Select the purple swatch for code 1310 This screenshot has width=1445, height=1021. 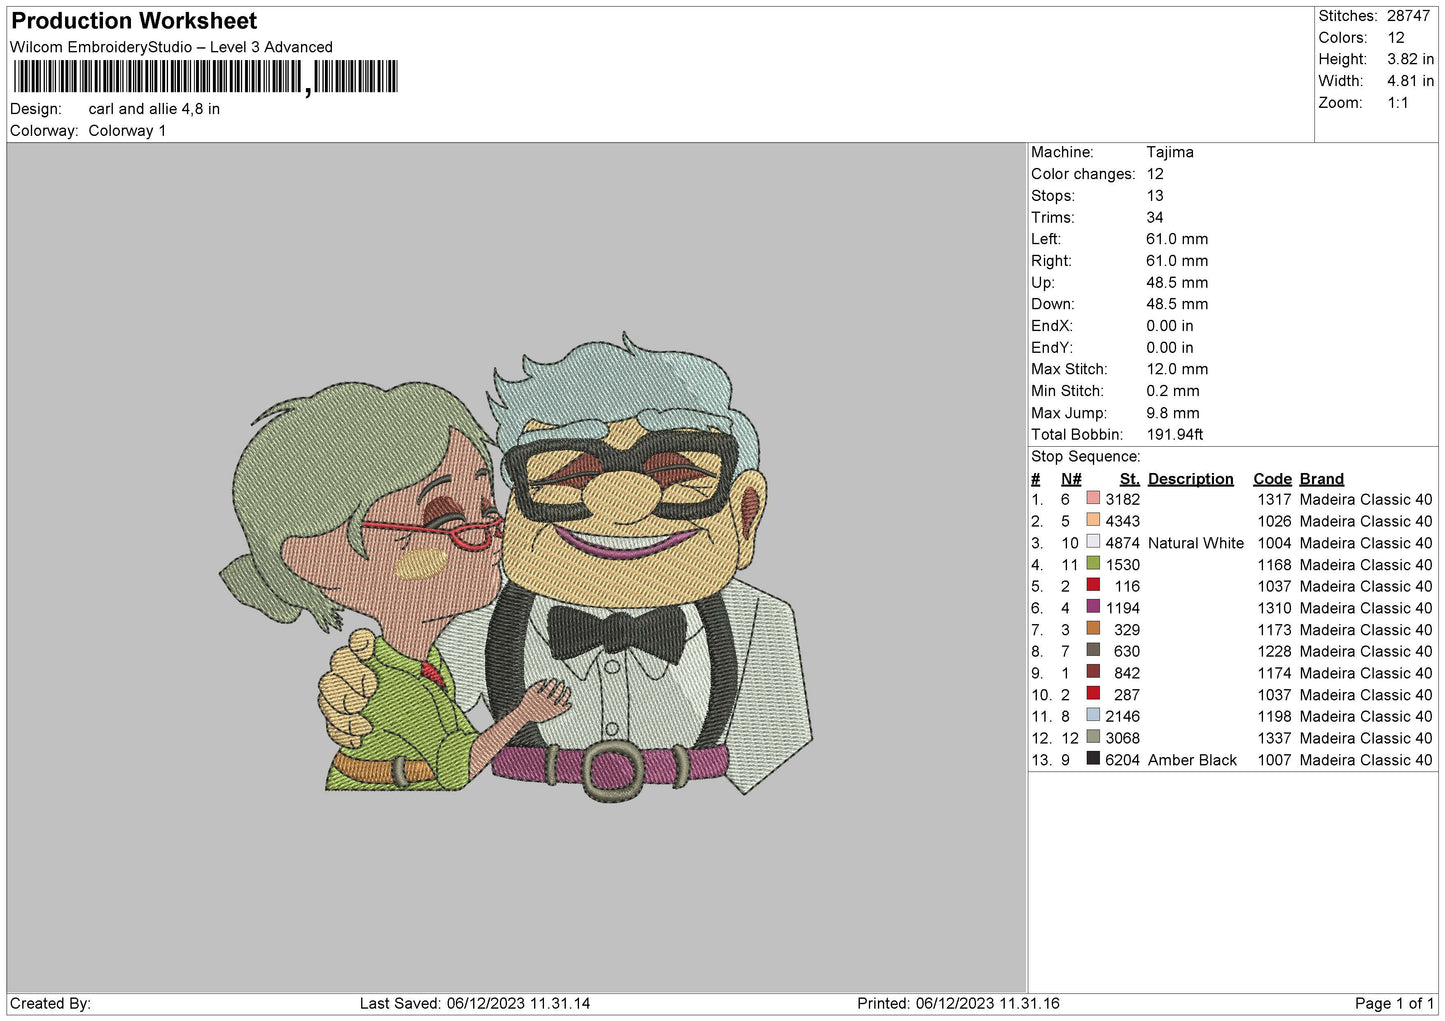coord(1093,608)
